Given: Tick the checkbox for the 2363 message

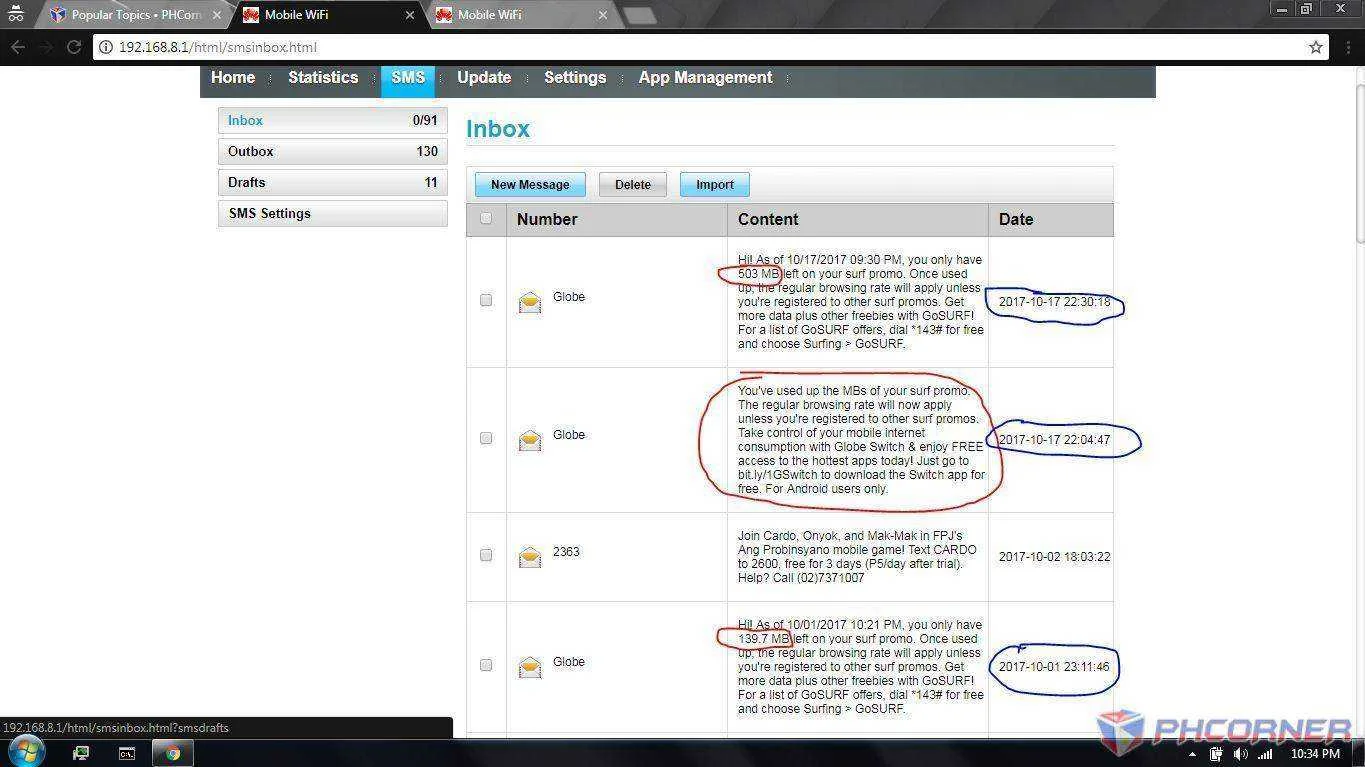Looking at the screenshot, I should 486,555.
